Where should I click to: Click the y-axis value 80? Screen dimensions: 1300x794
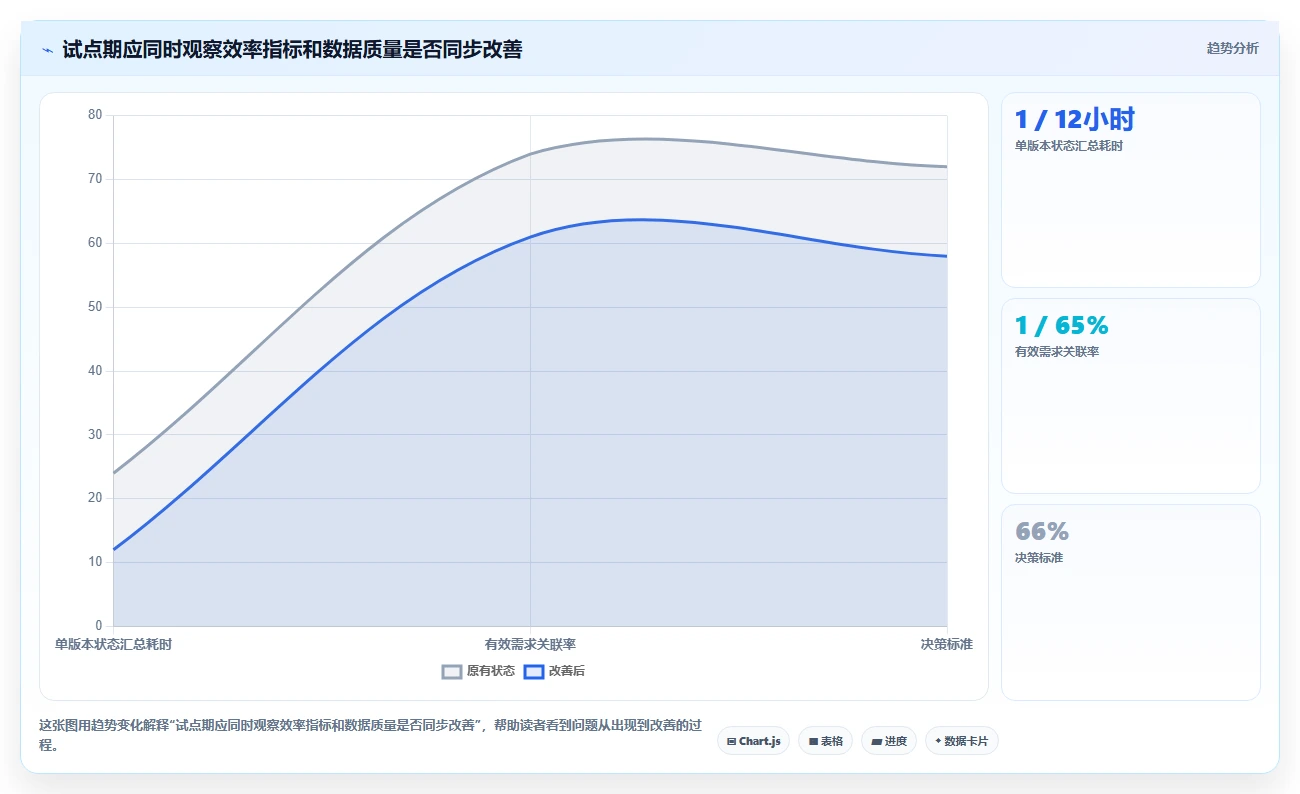click(95, 115)
